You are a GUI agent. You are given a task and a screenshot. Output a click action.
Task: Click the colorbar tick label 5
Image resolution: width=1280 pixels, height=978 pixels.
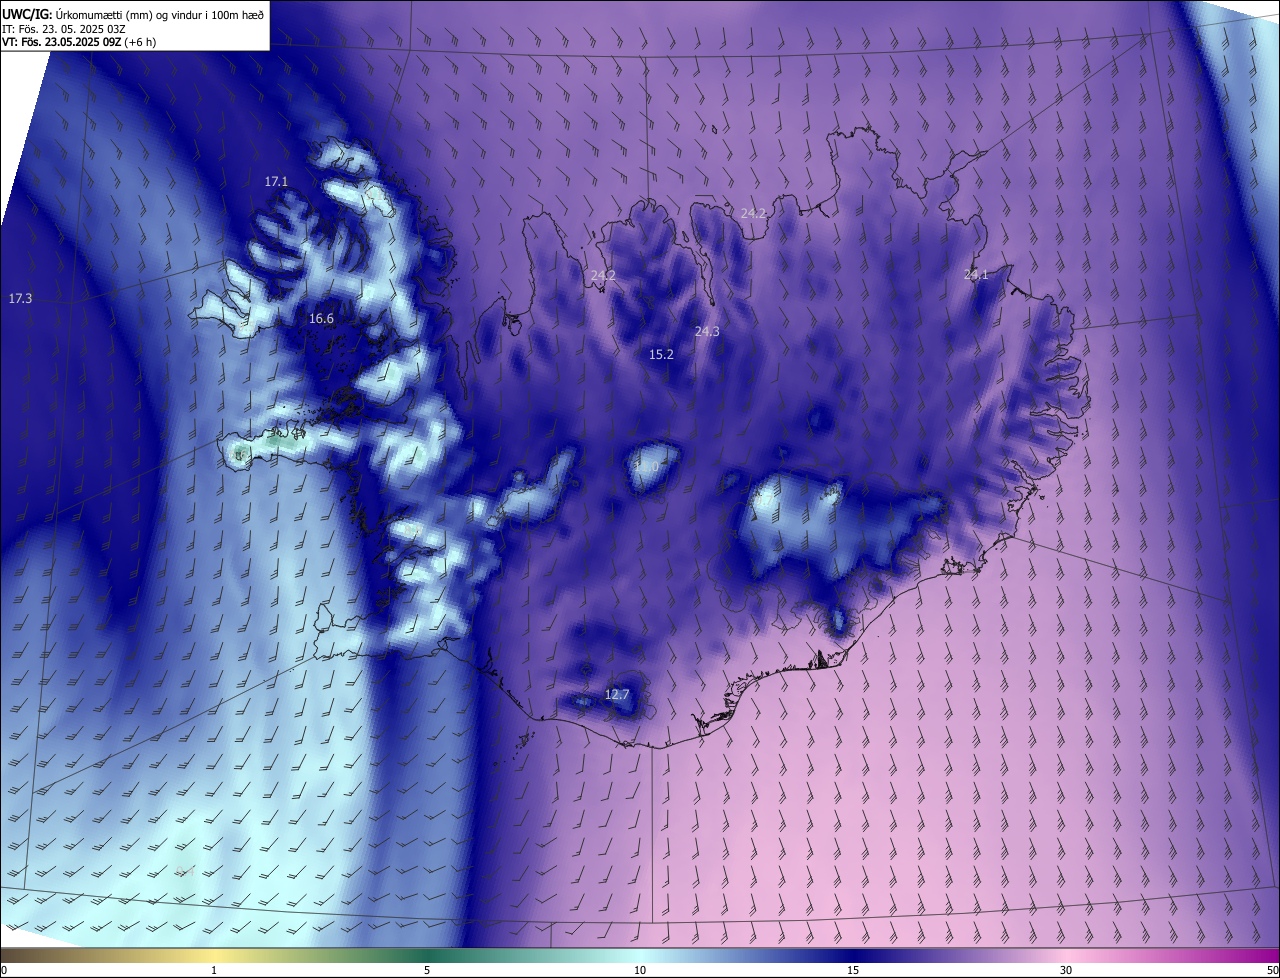pos(427,970)
